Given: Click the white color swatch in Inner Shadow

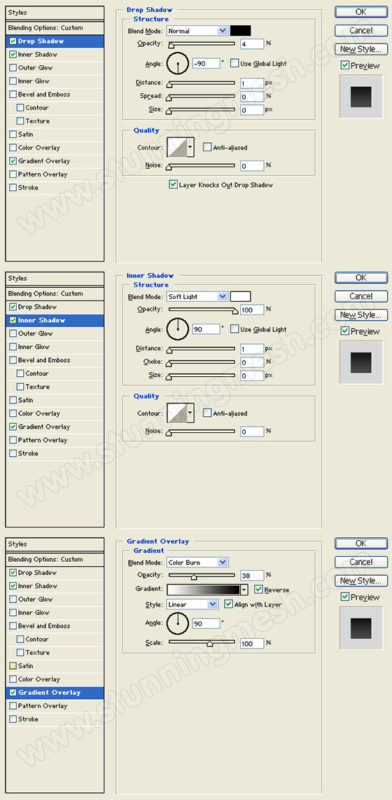Looking at the screenshot, I should tap(240, 296).
